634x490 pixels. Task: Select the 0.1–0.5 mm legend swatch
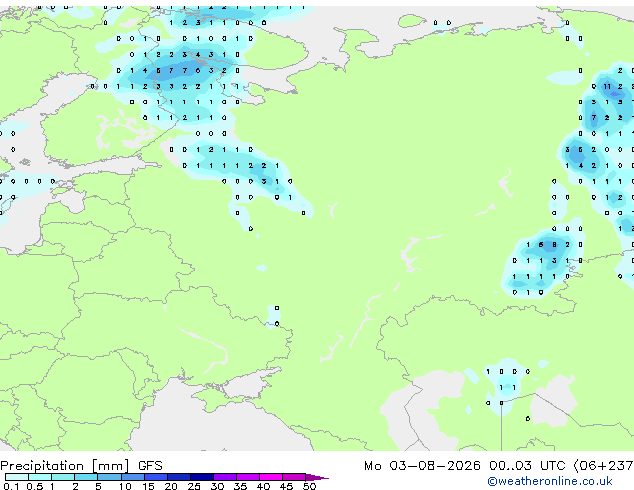[x=17, y=477]
